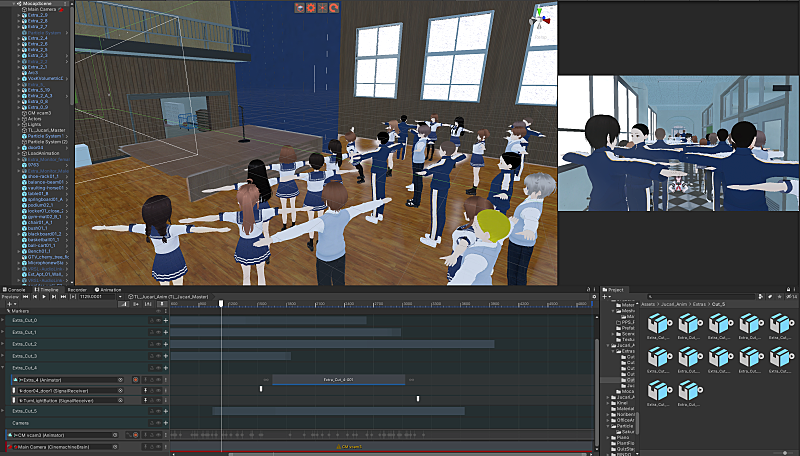Toggle Markers track visibility eye
The width and height of the screenshot is (800, 456).
coord(159,311)
